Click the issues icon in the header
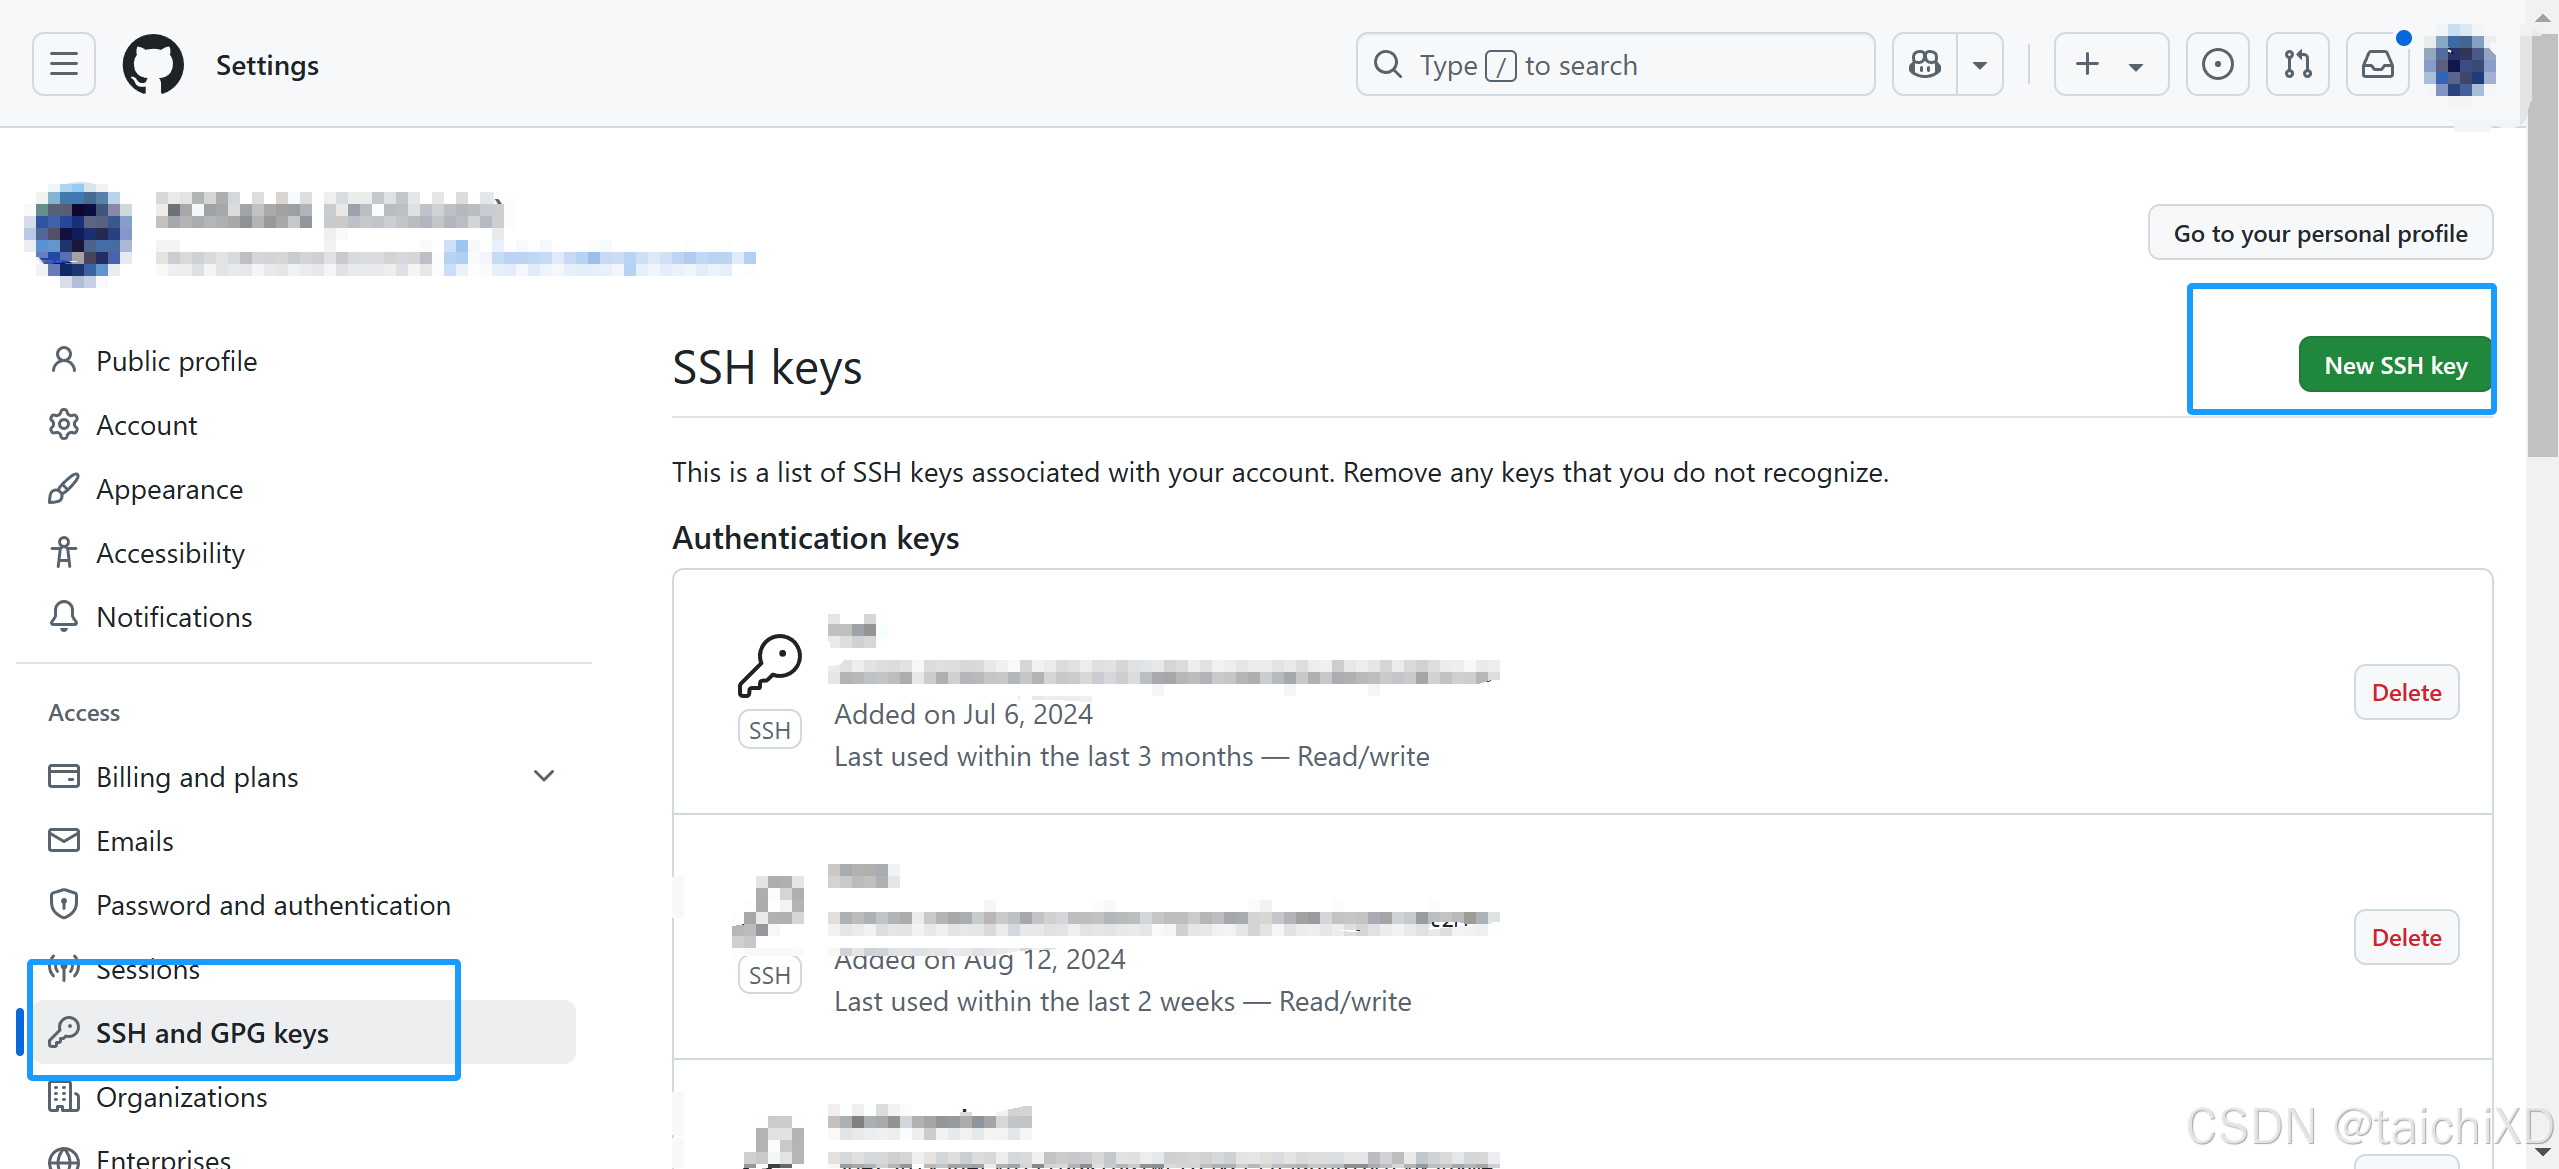 tap(2216, 64)
